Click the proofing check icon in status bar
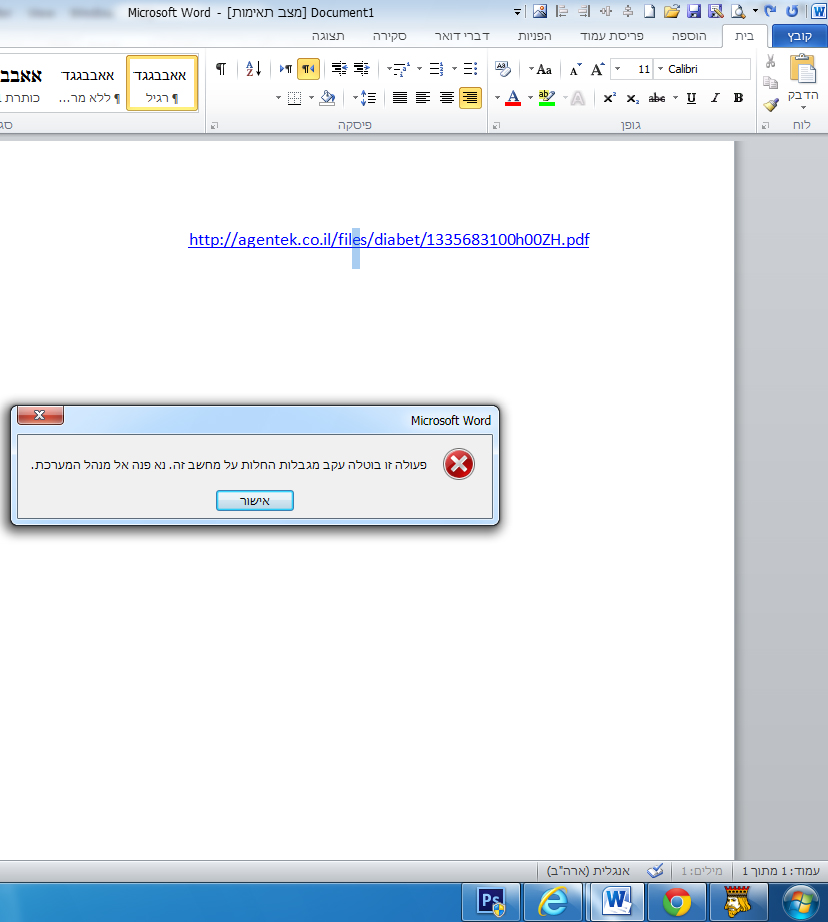828x922 pixels. point(655,871)
